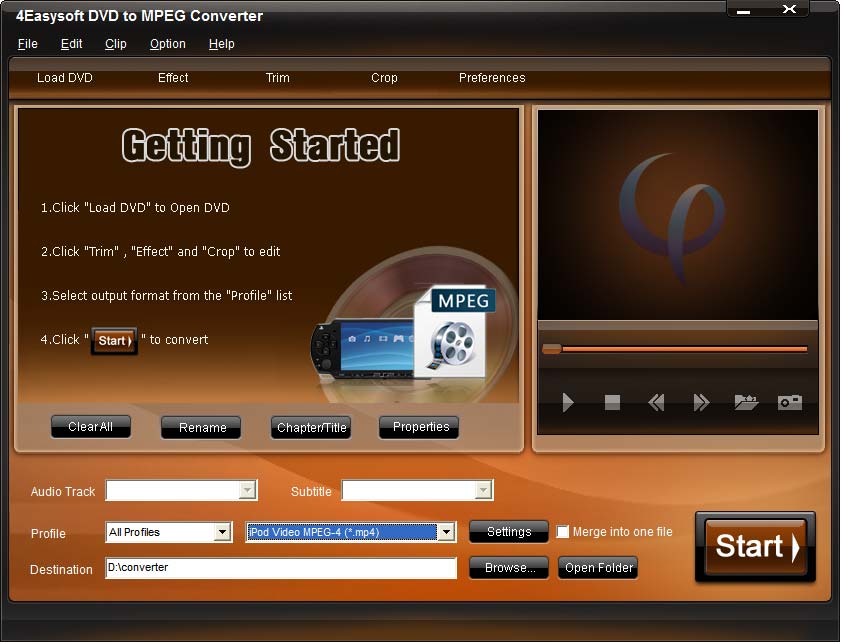Open the snapshot folder icon
Screen dimensions: 841x642
(746, 402)
